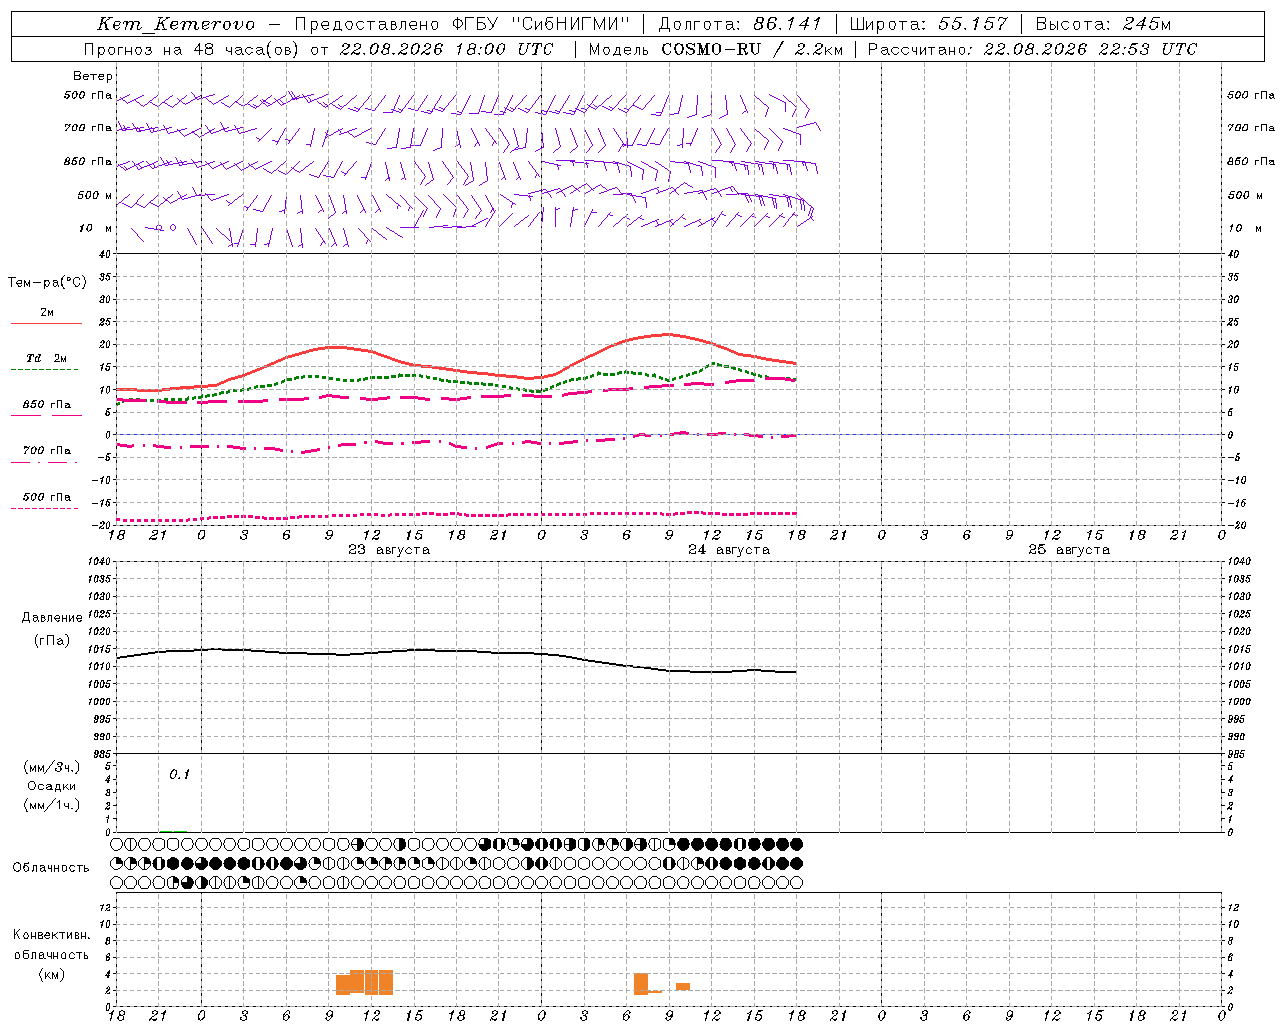Screen dimensions: 1280x1024
Task: Click the 700 гПа temperature legend entry
Action: pos(47,451)
